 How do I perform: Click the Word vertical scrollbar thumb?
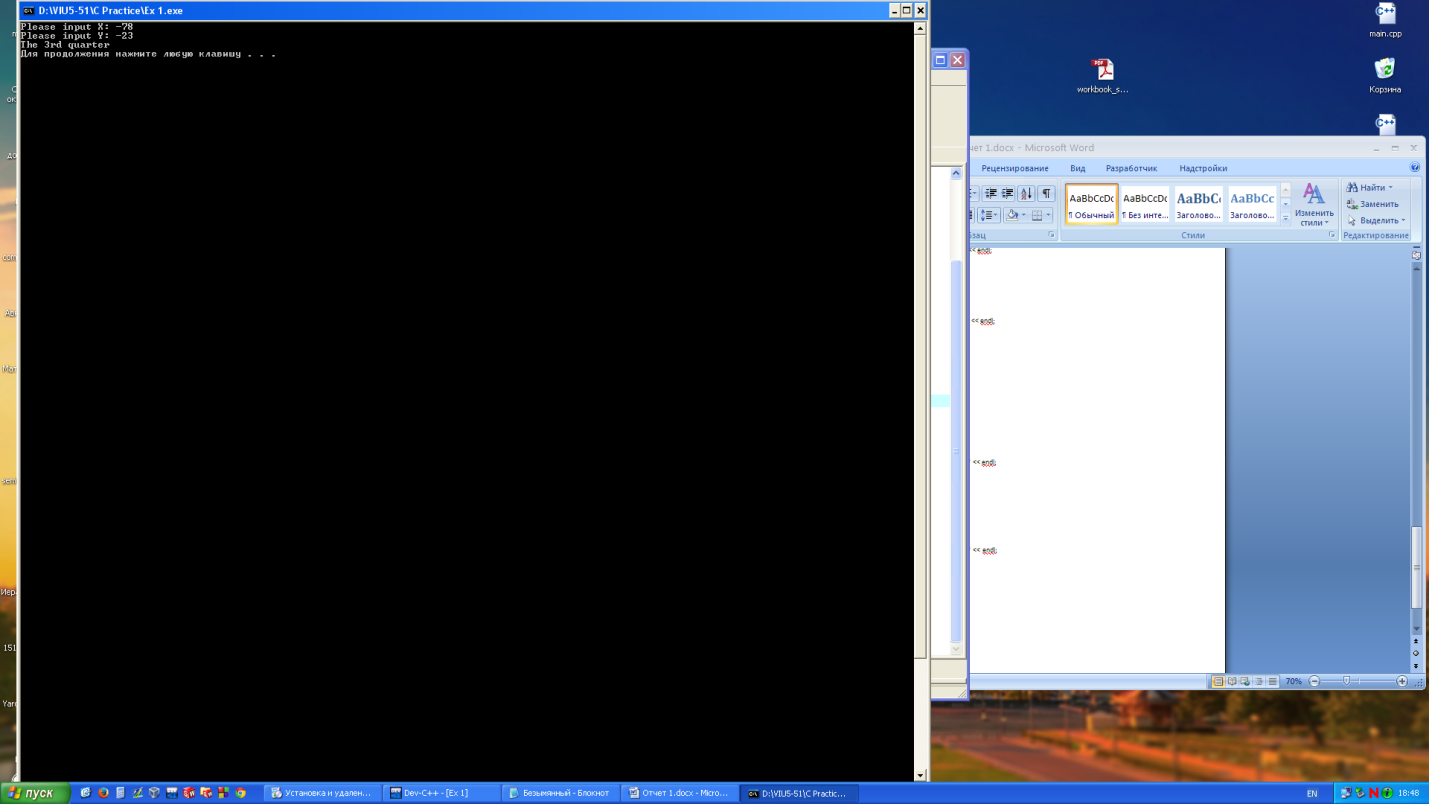(1416, 567)
